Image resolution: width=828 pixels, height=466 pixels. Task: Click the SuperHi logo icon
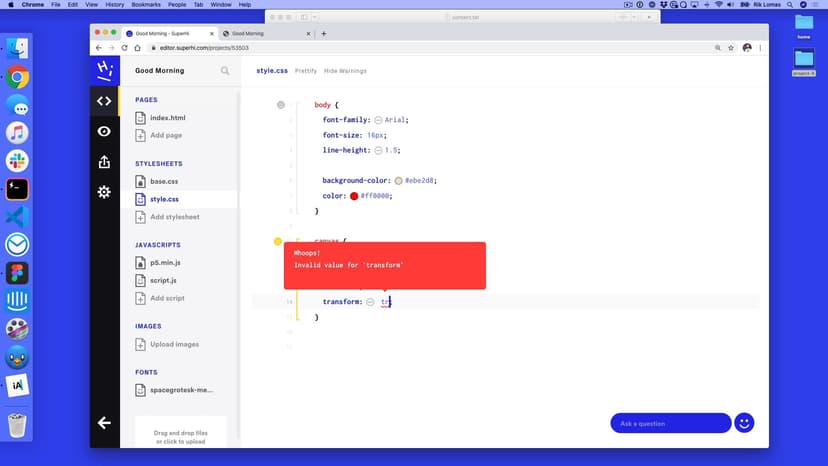click(104, 70)
